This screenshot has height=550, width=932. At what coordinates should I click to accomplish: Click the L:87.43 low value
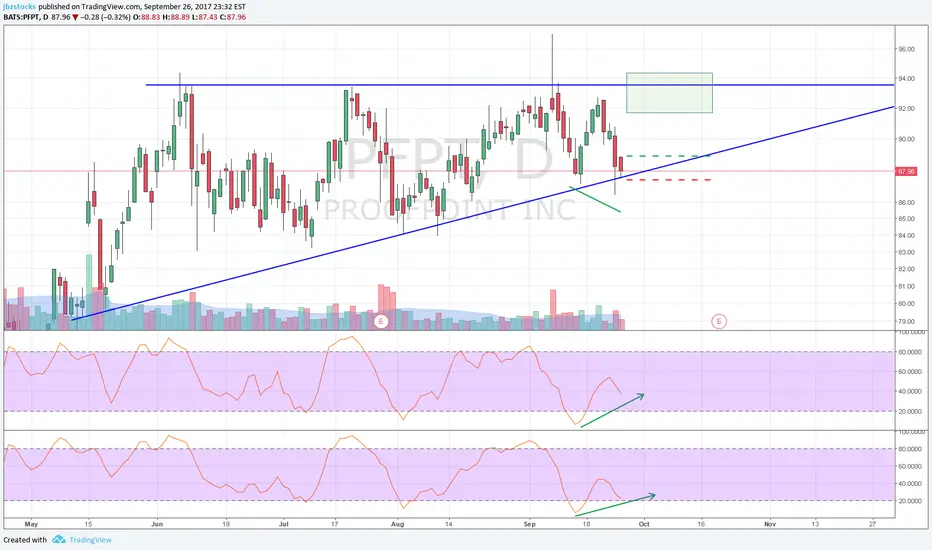(x=204, y=17)
